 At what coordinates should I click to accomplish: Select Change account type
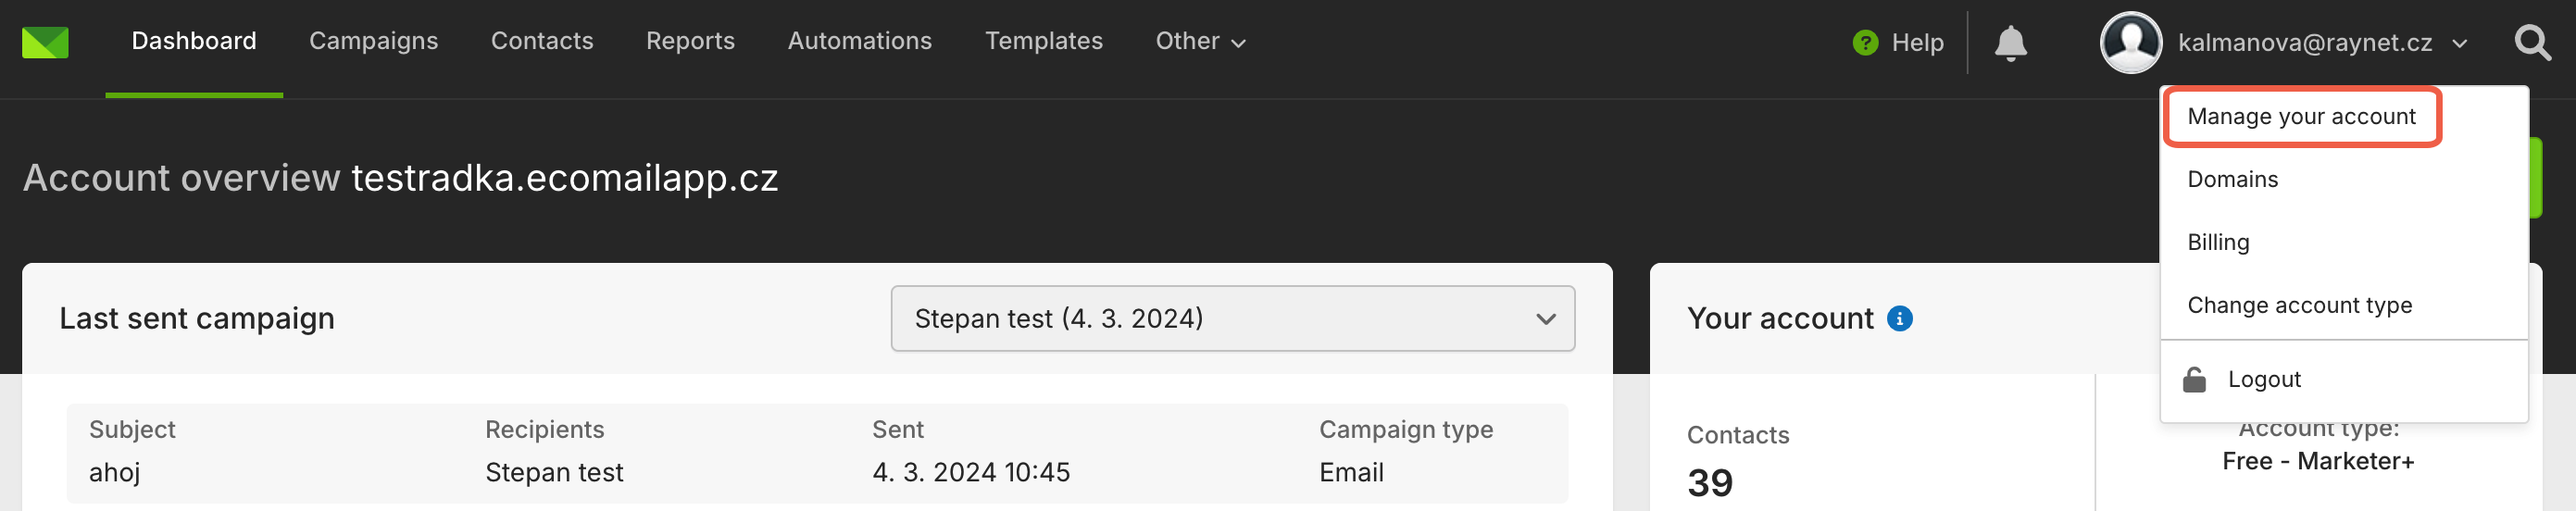click(x=2299, y=306)
